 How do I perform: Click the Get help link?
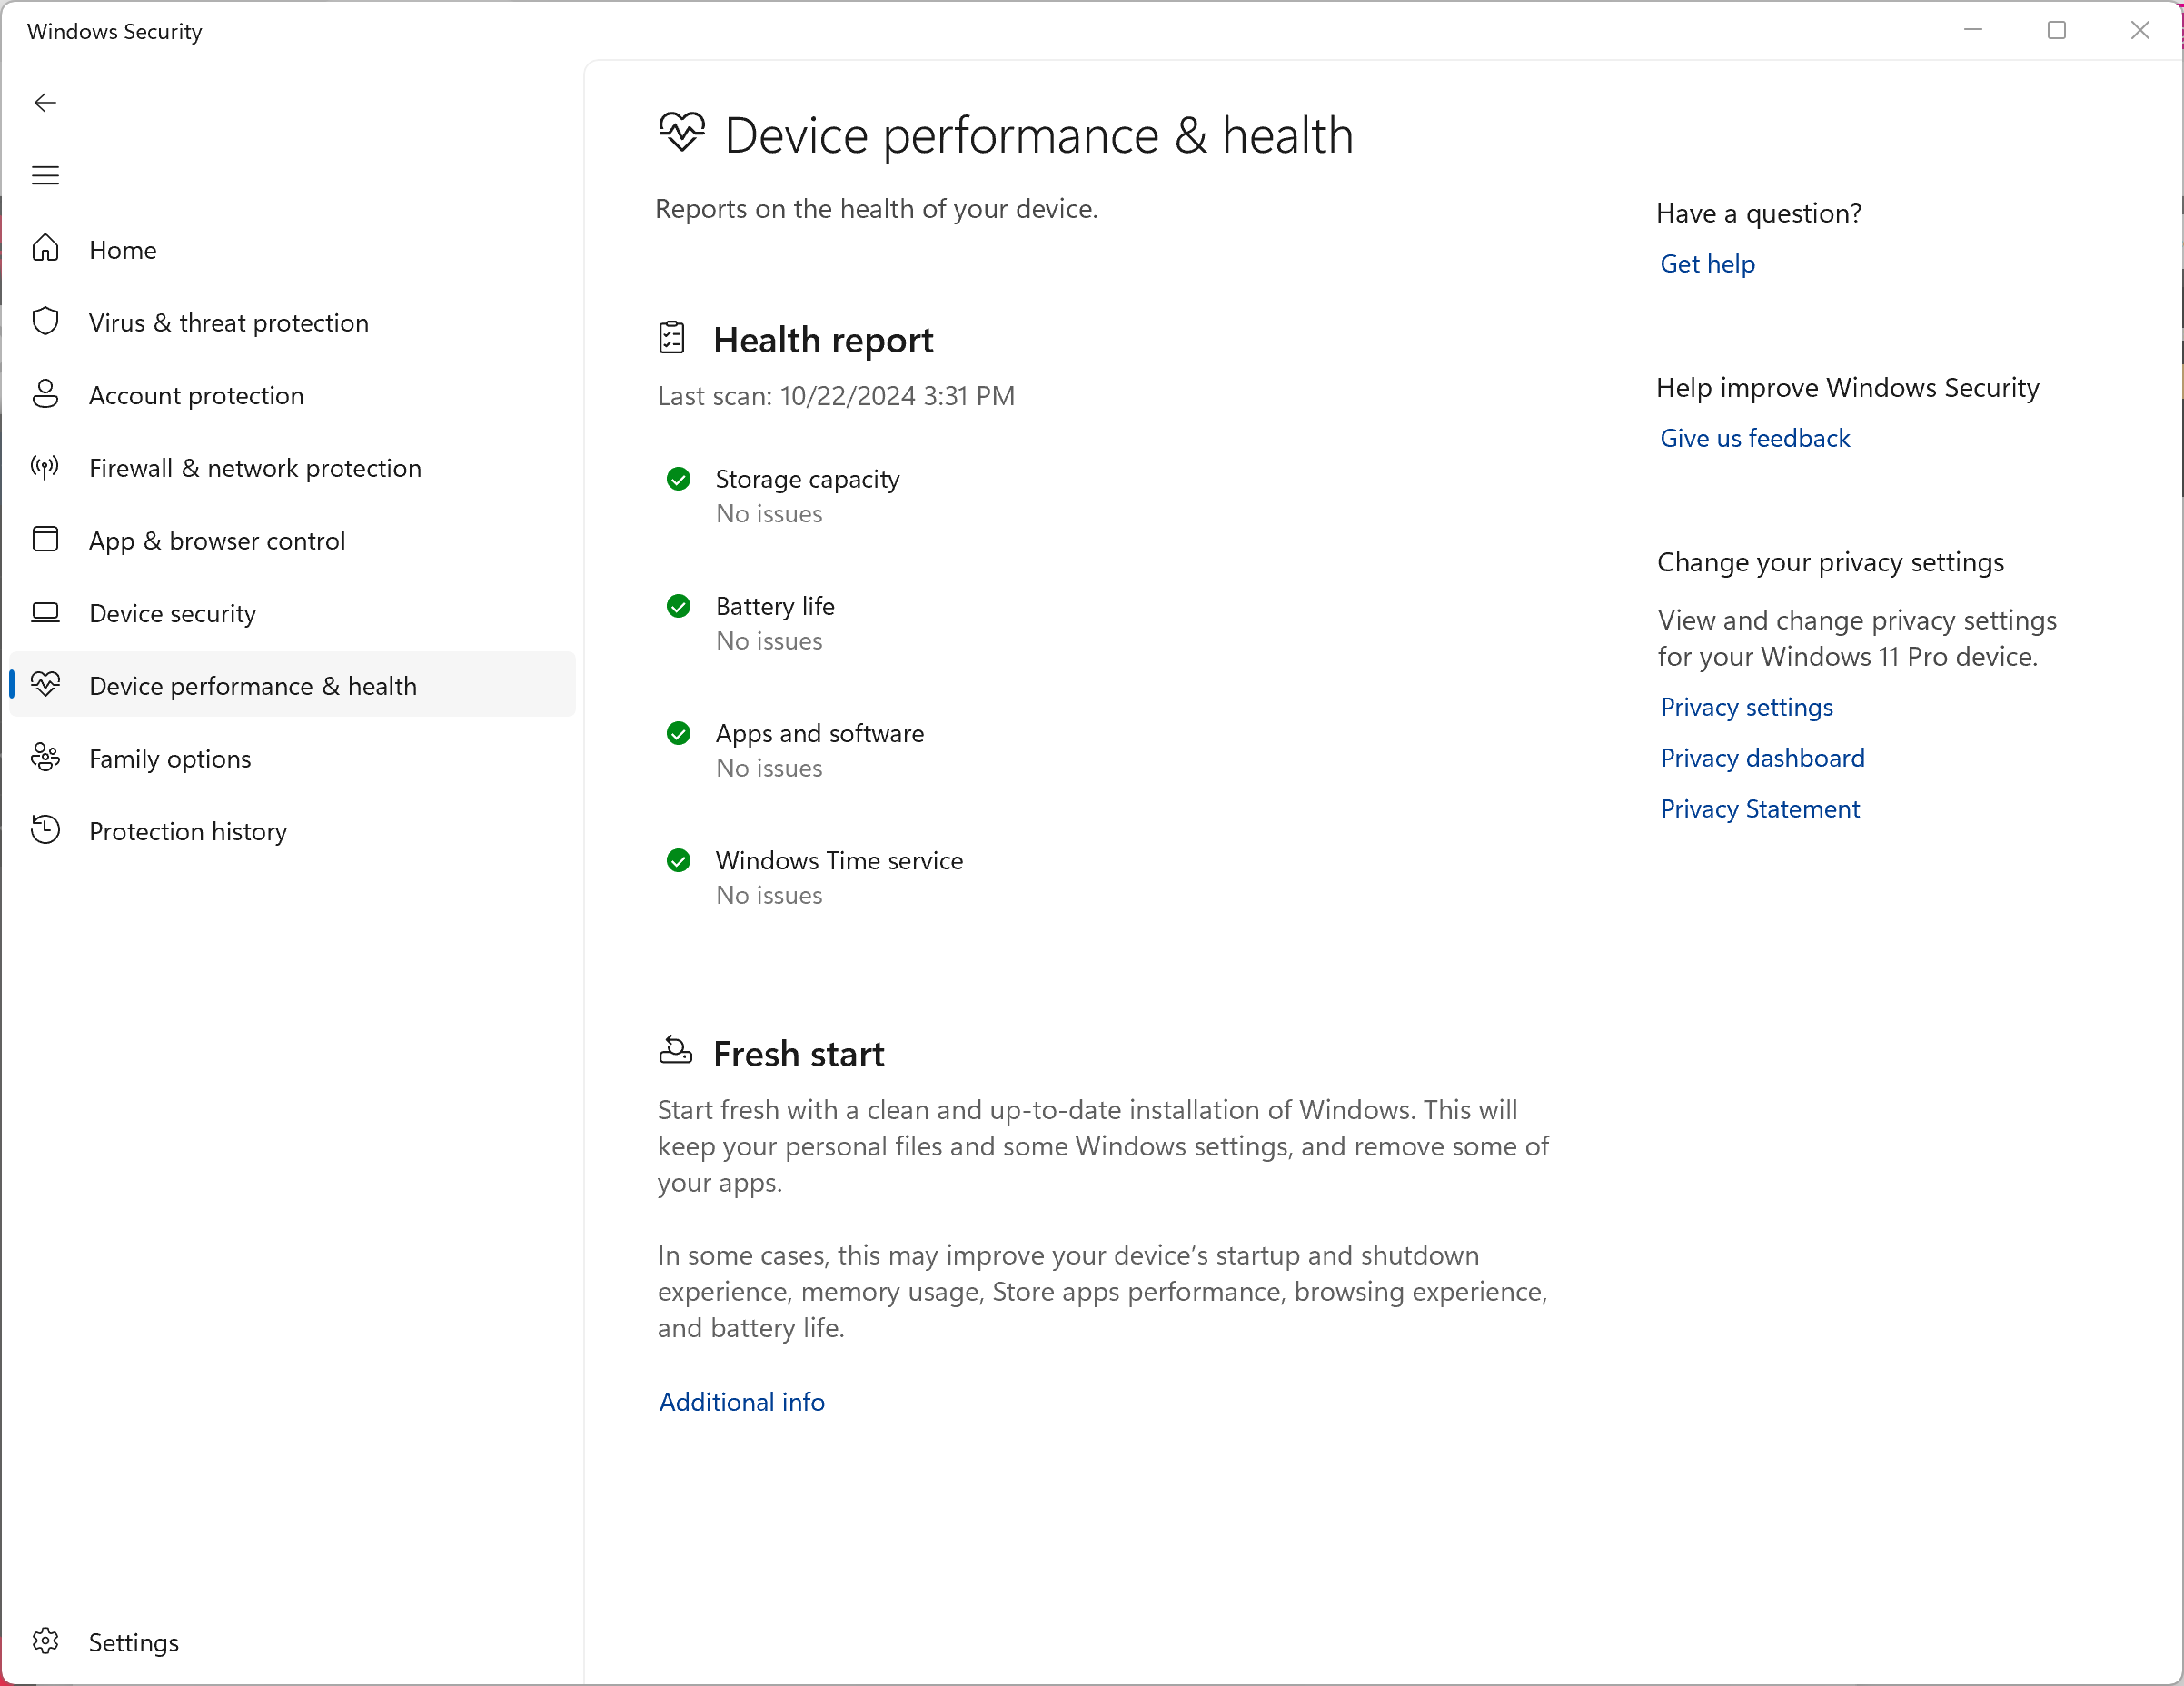[x=1708, y=263]
